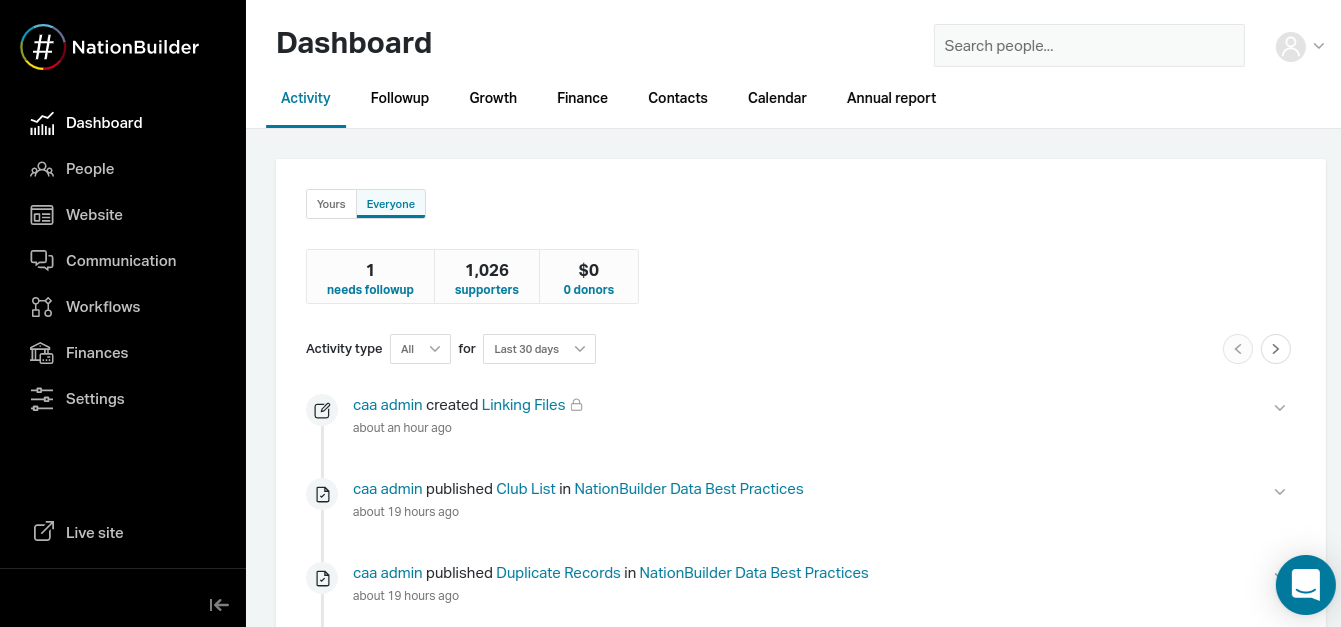Click the People group icon

42,169
